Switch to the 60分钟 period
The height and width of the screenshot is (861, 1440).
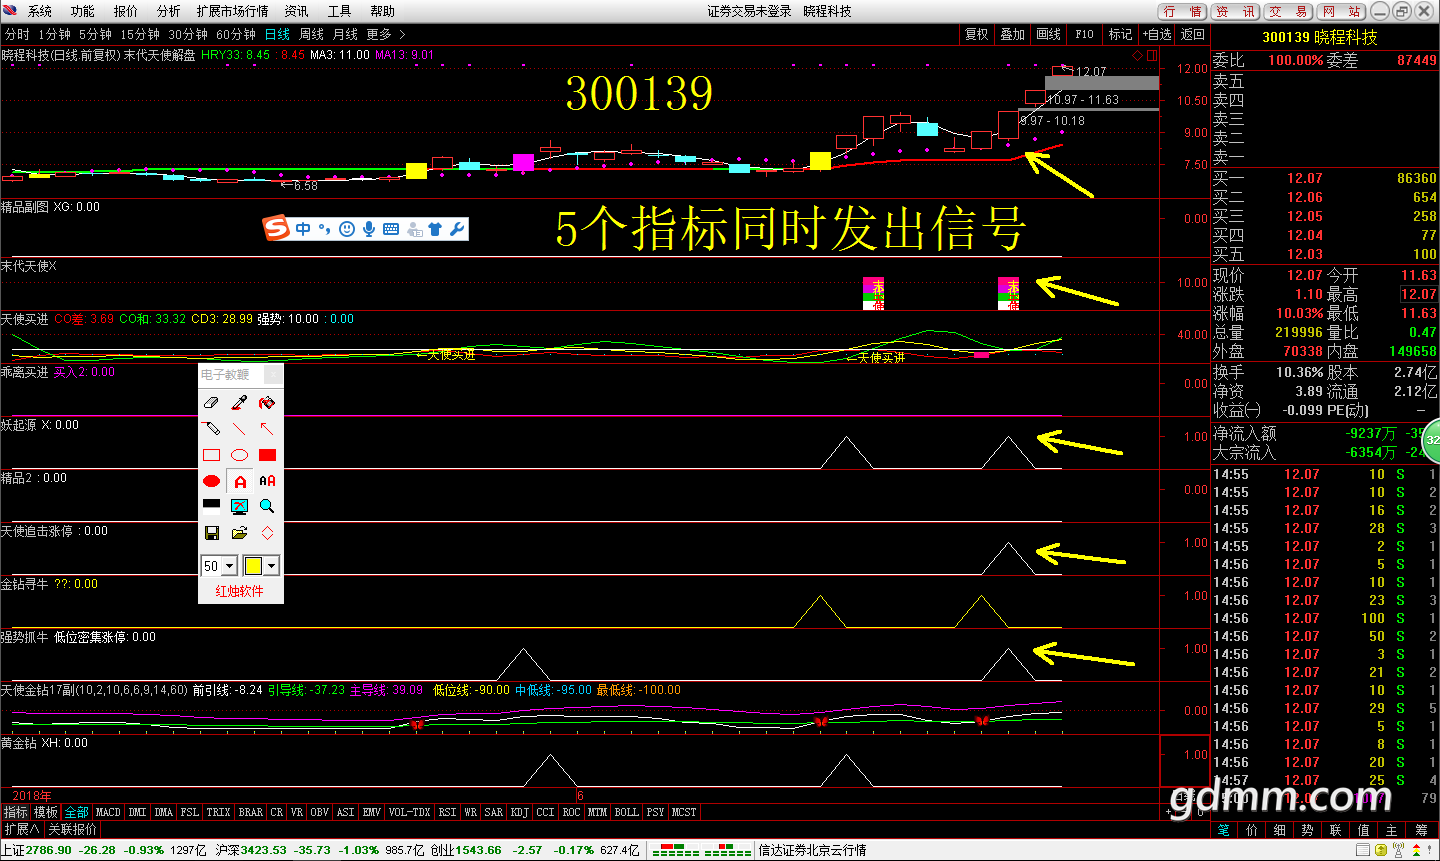(236, 34)
